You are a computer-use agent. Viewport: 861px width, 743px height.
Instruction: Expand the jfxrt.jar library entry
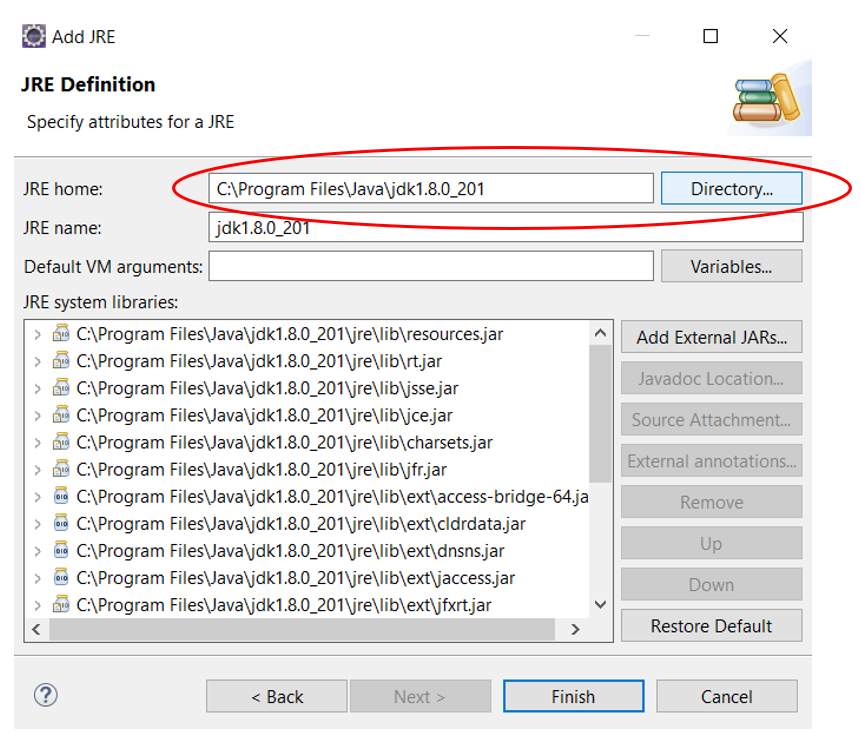pos(37,605)
